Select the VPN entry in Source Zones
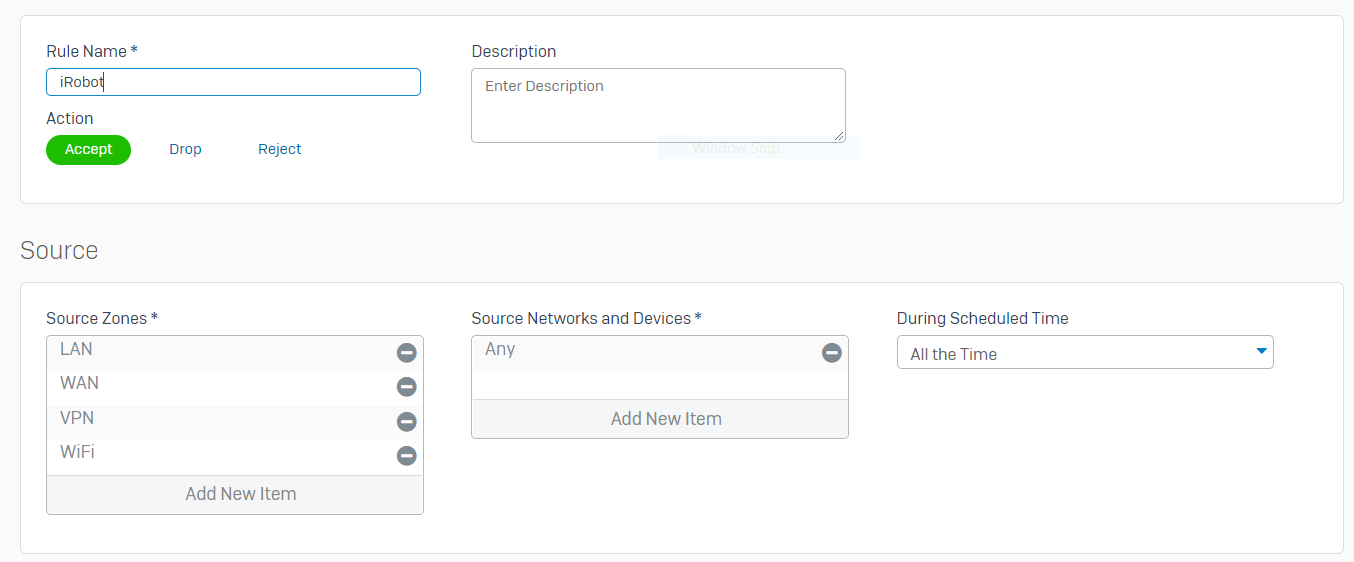Image resolution: width=1354 pixels, height=562 pixels. tap(78, 418)
